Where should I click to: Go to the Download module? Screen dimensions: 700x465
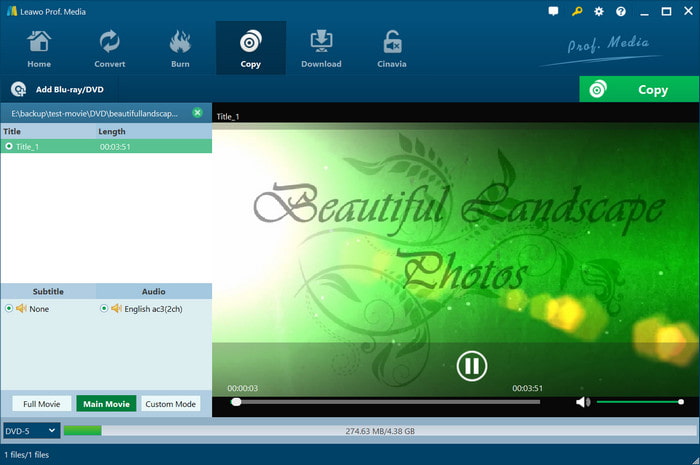321,48
